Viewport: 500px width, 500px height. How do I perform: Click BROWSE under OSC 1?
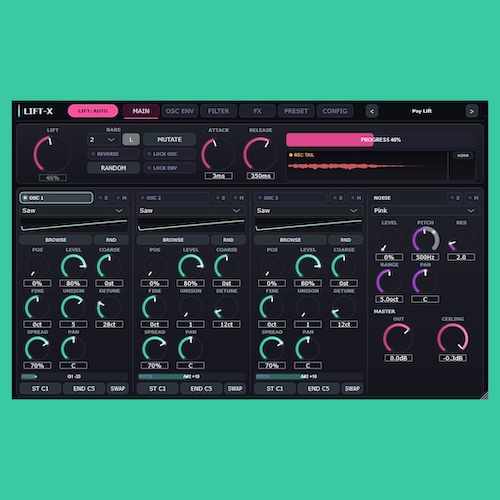[x=56, y=240]
